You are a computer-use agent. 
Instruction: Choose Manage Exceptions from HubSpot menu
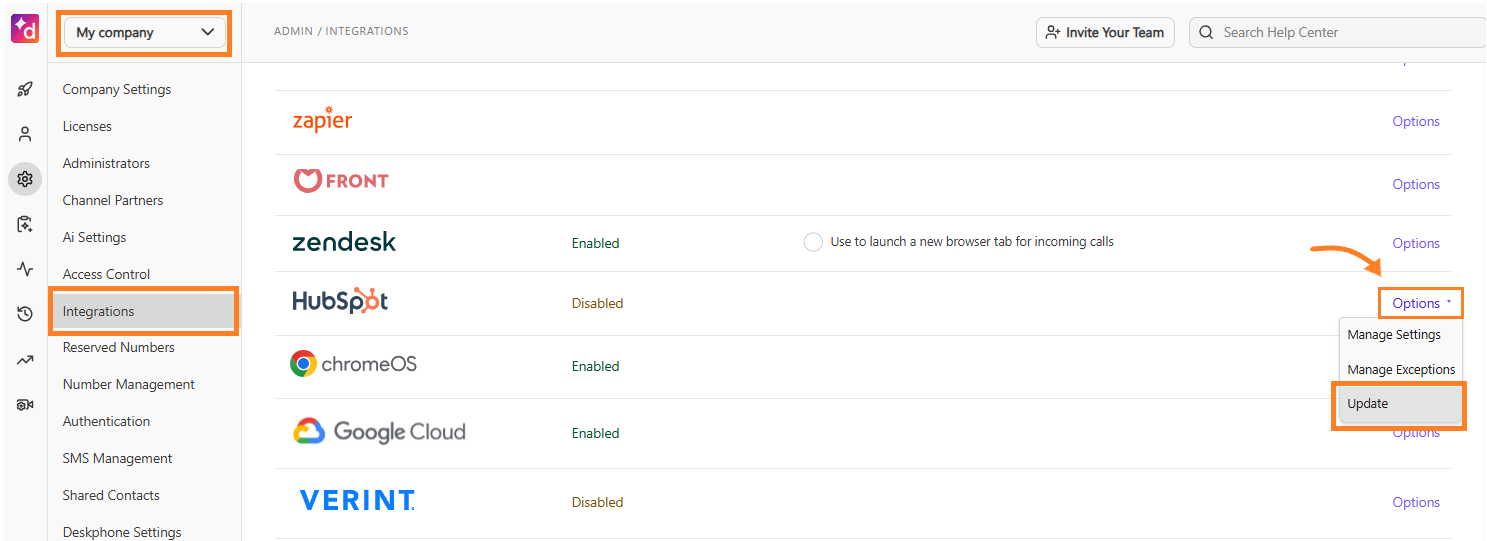pos(1400,369)
